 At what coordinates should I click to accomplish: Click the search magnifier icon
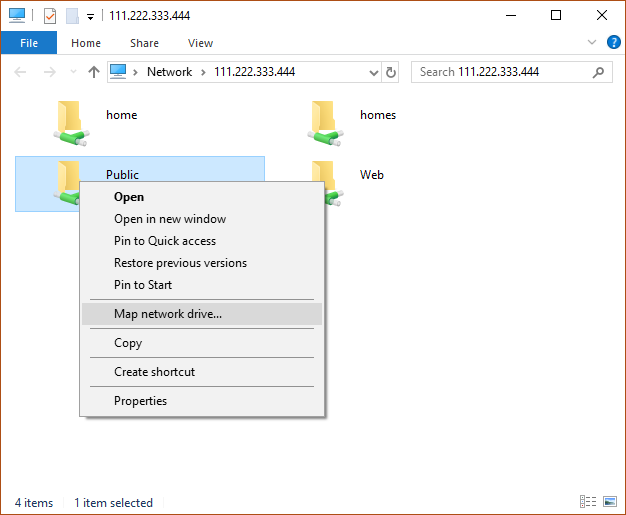(x=598, y=72)
